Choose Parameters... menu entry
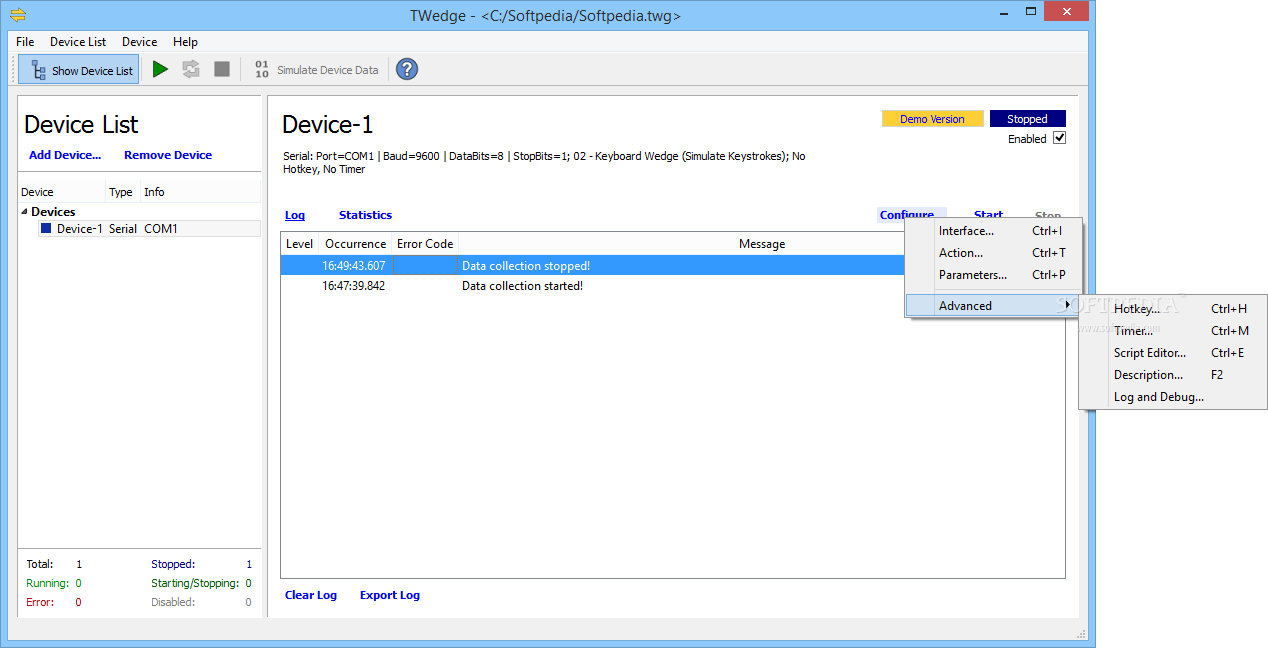 [993, 275]
